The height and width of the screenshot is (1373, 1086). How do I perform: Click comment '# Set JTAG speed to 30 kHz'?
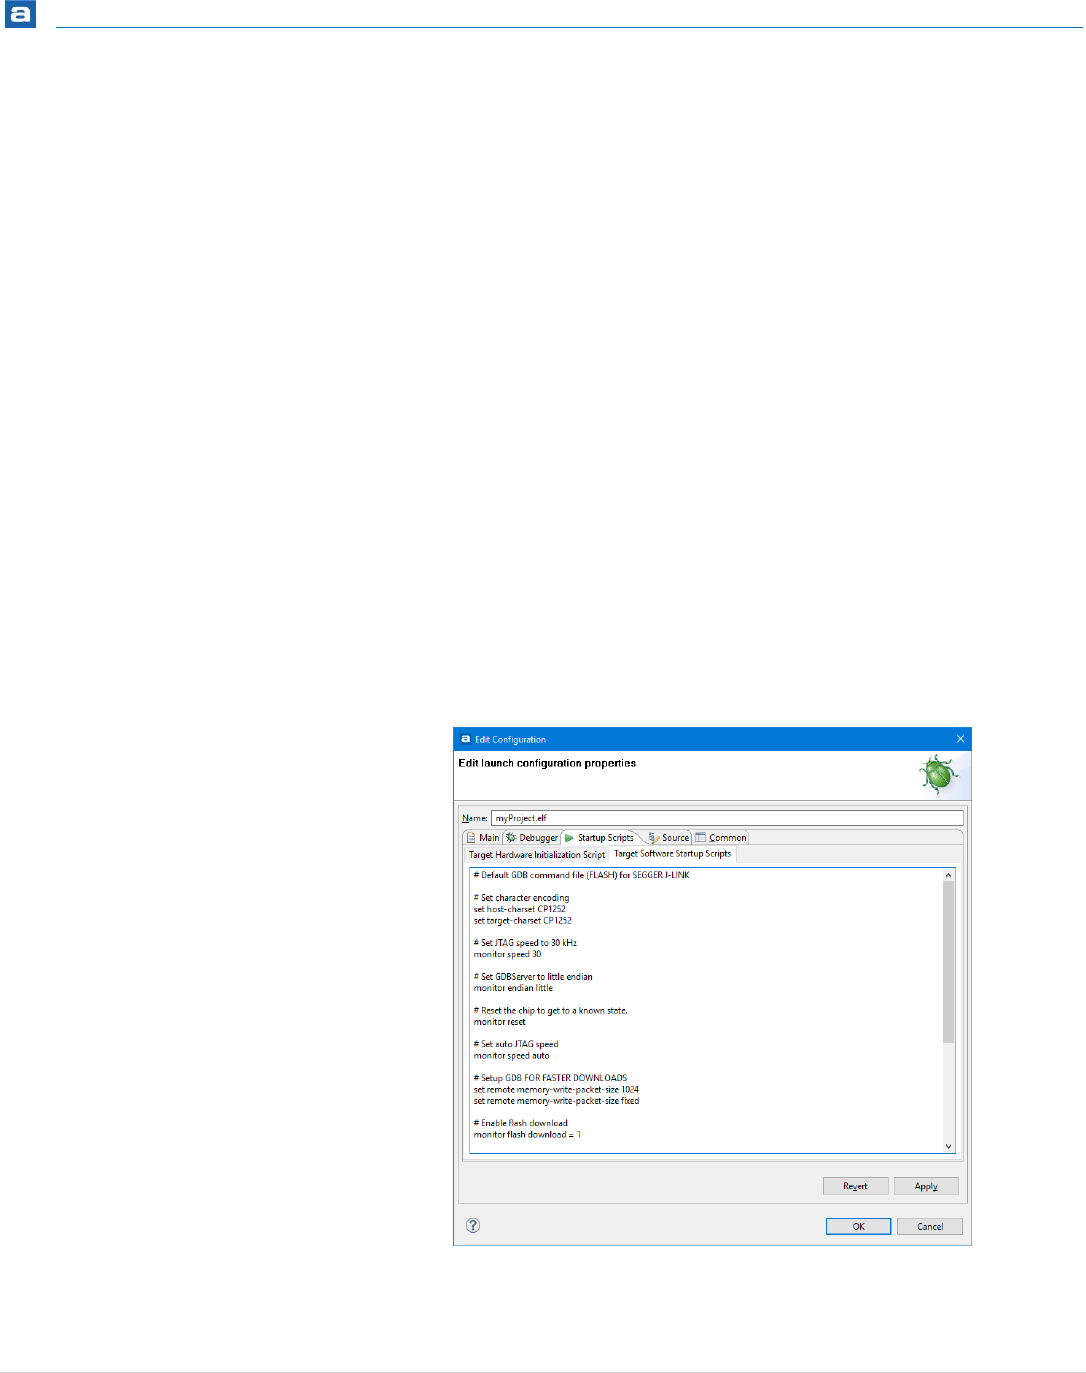pyautogui.click(x=525, y=943)
